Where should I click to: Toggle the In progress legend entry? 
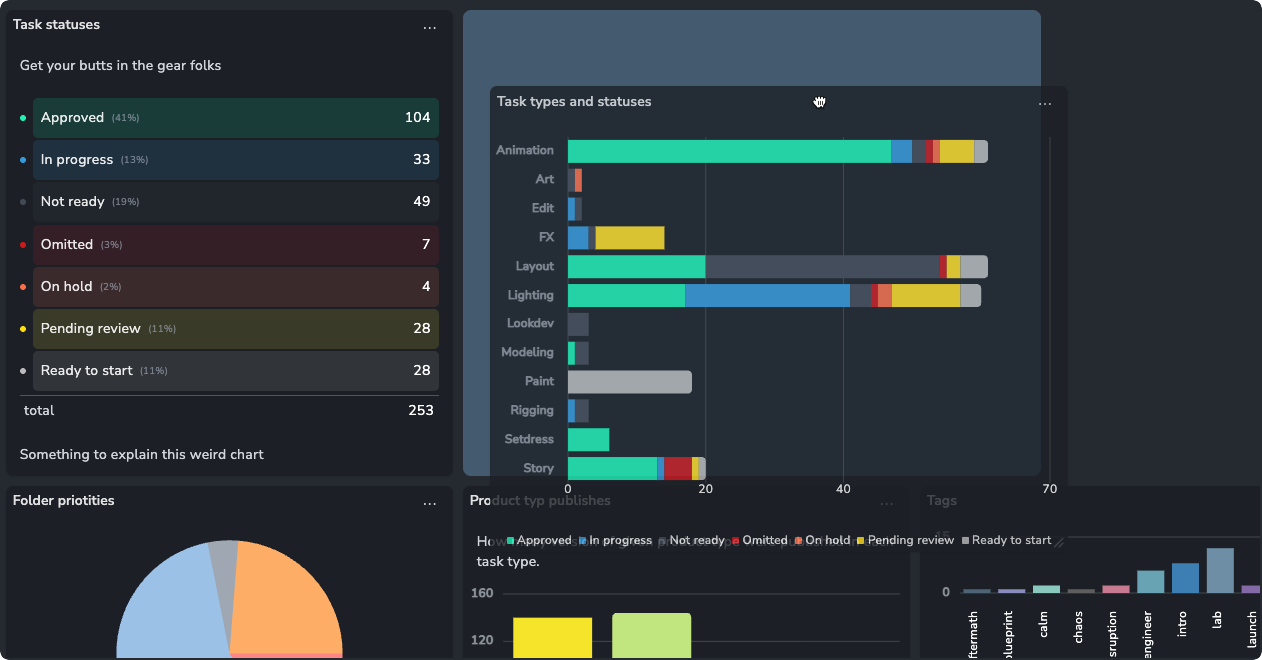point(615,540)
